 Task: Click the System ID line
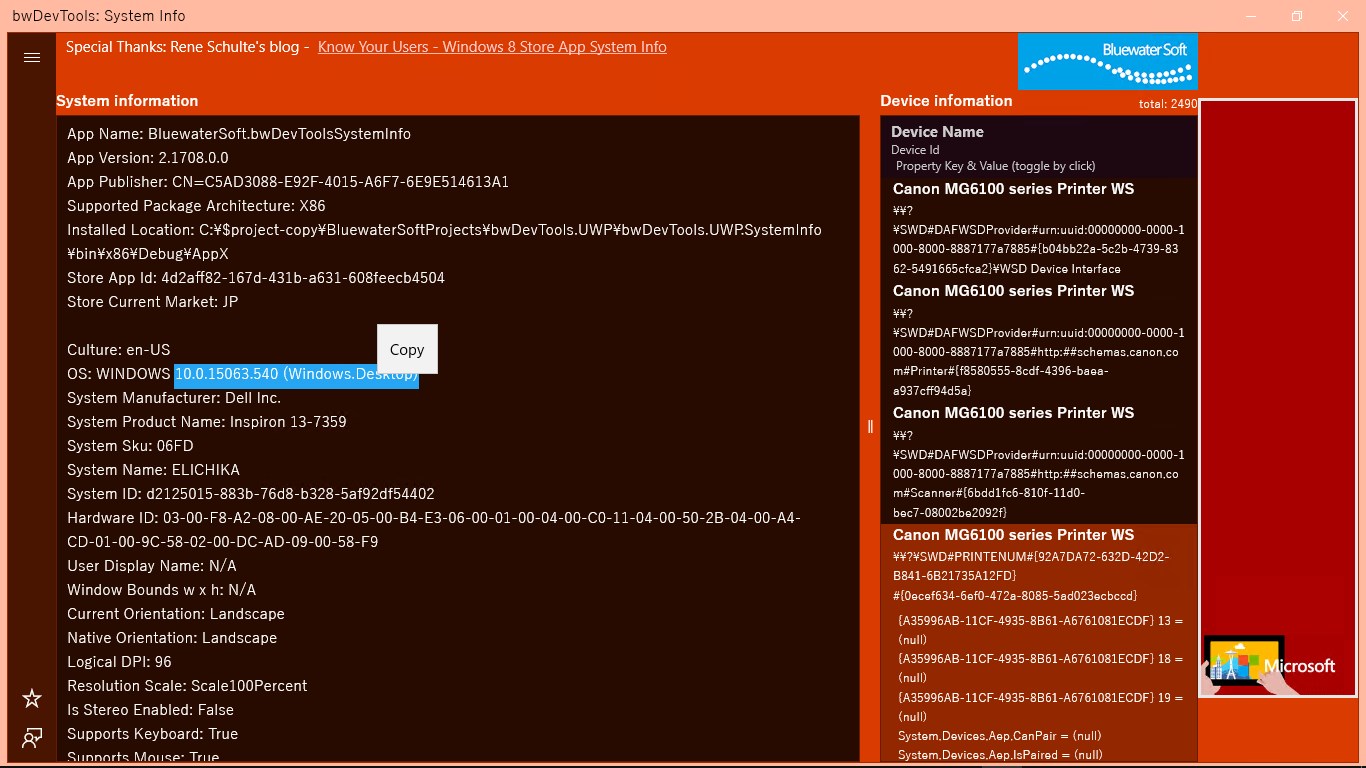click(x=251, y=494)
